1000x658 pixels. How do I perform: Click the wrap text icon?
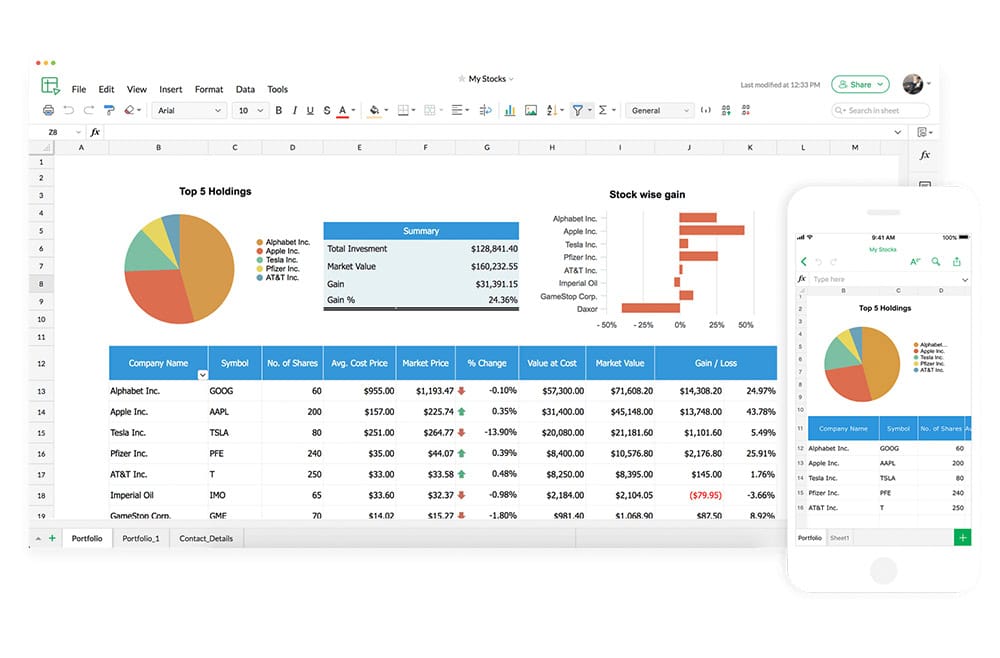485,110
